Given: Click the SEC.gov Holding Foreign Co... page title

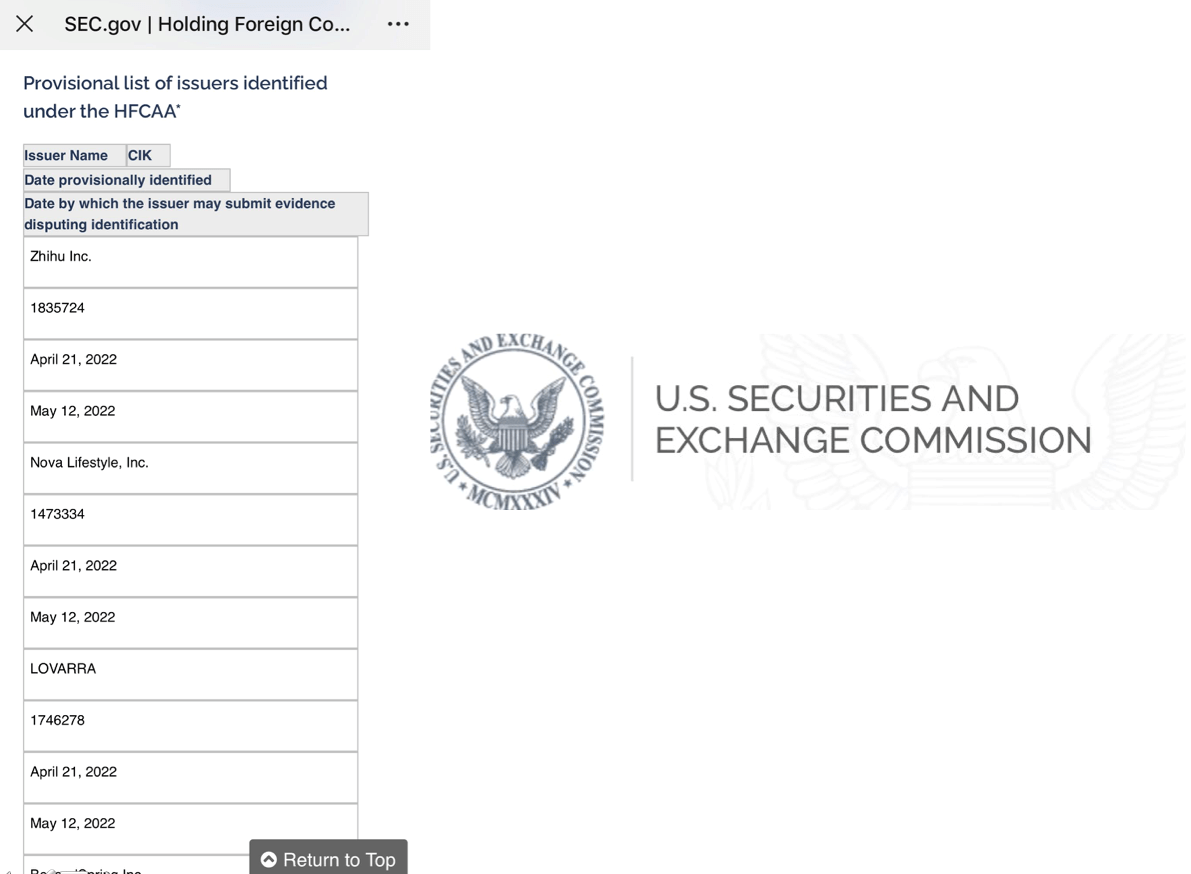Looking at the screenshot, I should [207, 24].
